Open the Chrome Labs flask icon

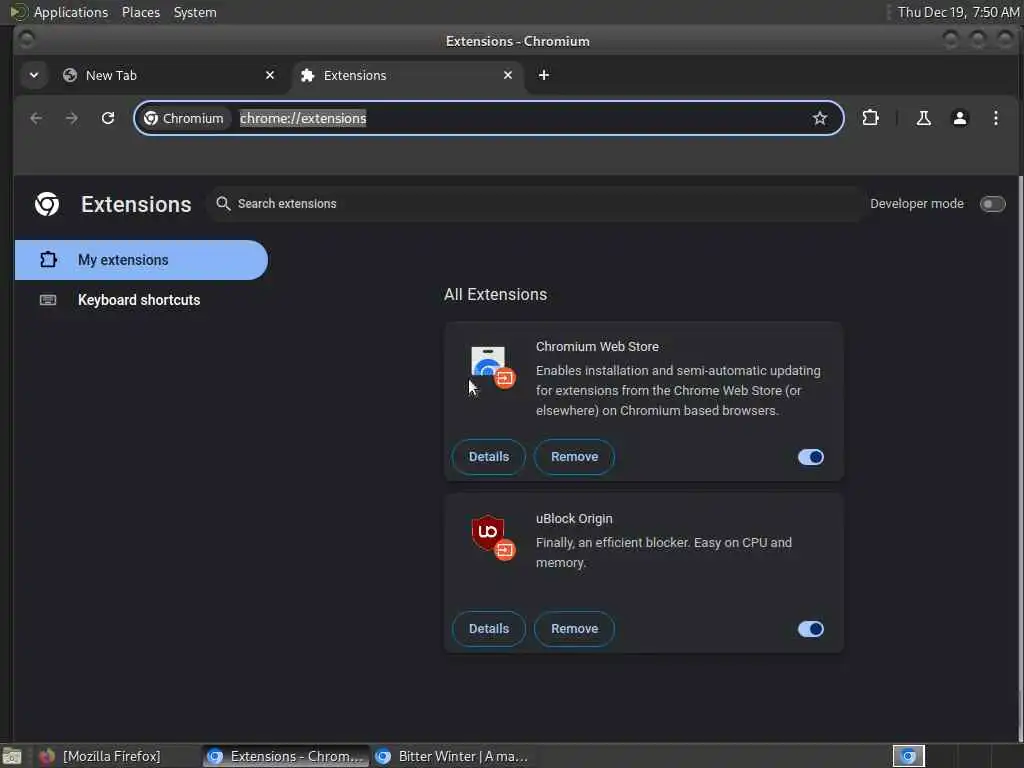tap(923, 118)
